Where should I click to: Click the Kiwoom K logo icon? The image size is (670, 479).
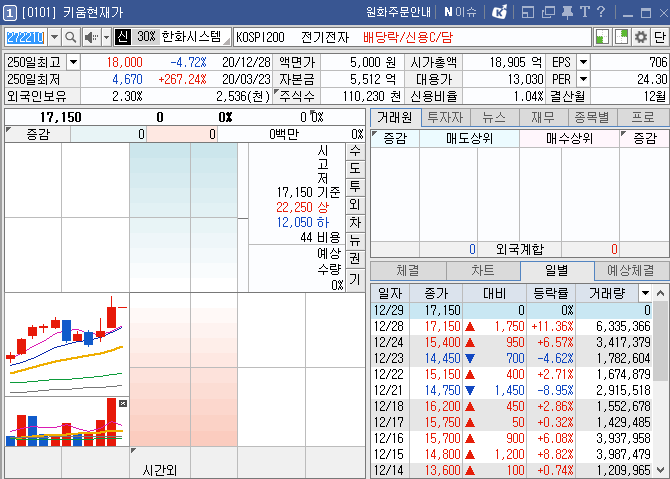[499, 12]
